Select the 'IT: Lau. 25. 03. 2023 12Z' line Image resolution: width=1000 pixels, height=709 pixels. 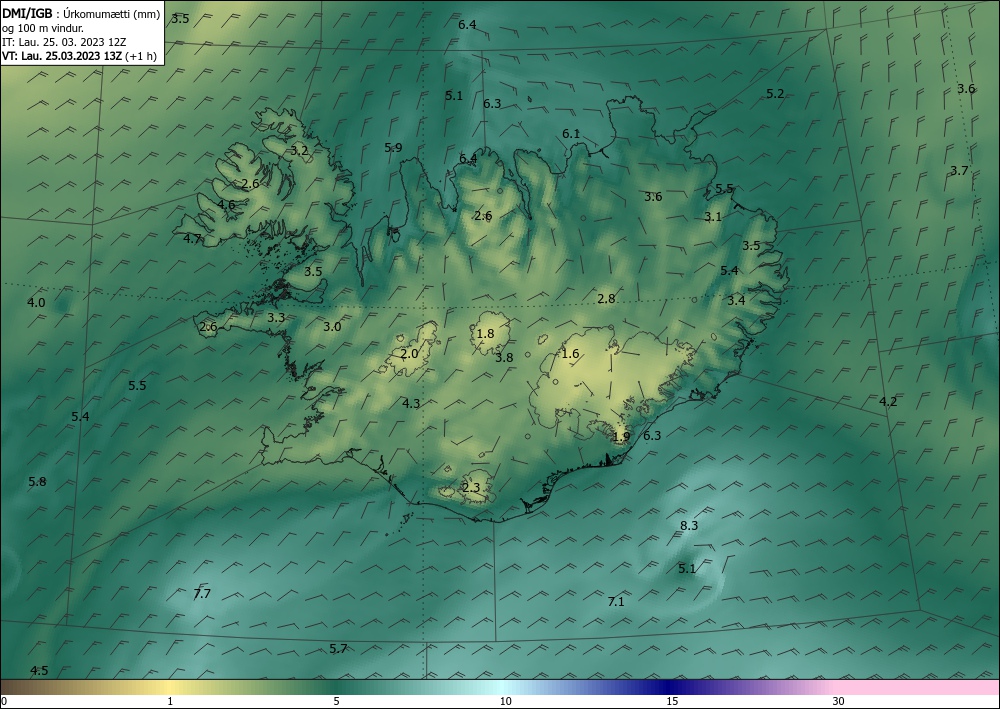[64, 42]
